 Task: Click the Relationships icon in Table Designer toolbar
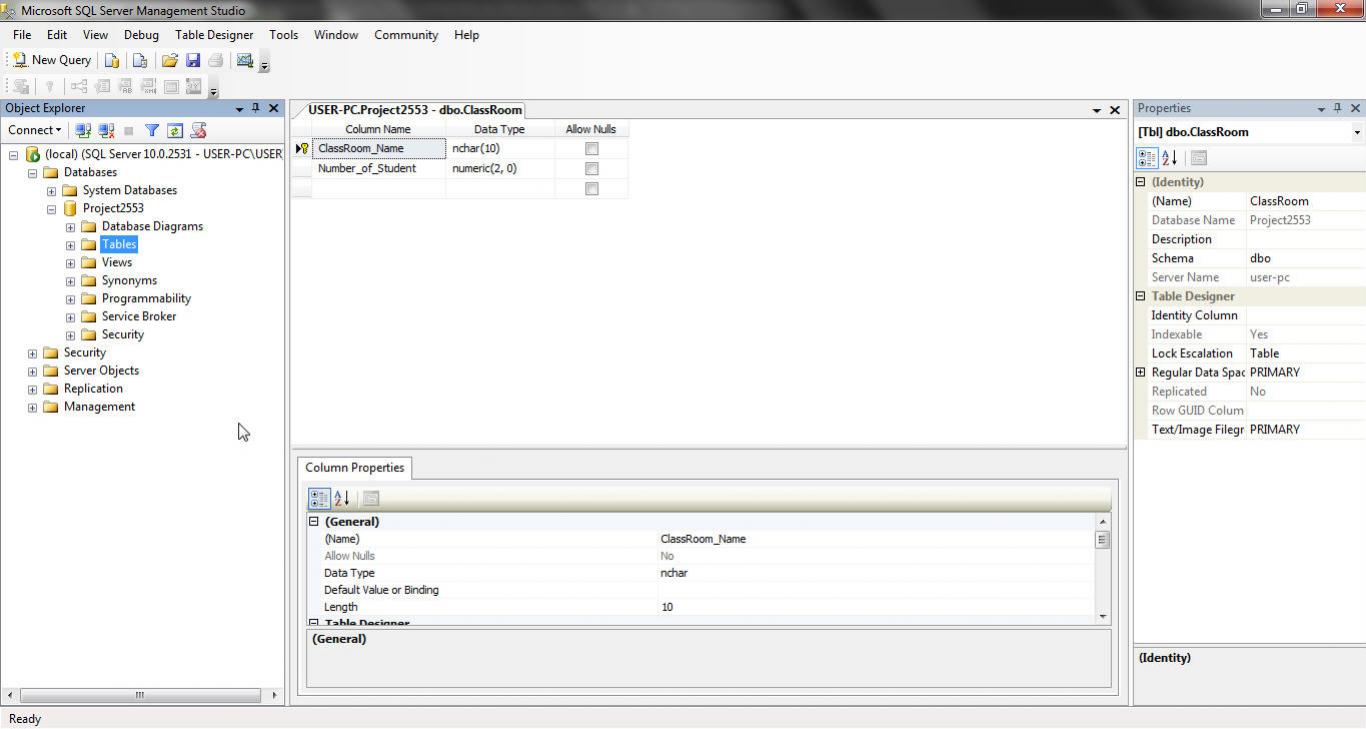click(79, 87)
